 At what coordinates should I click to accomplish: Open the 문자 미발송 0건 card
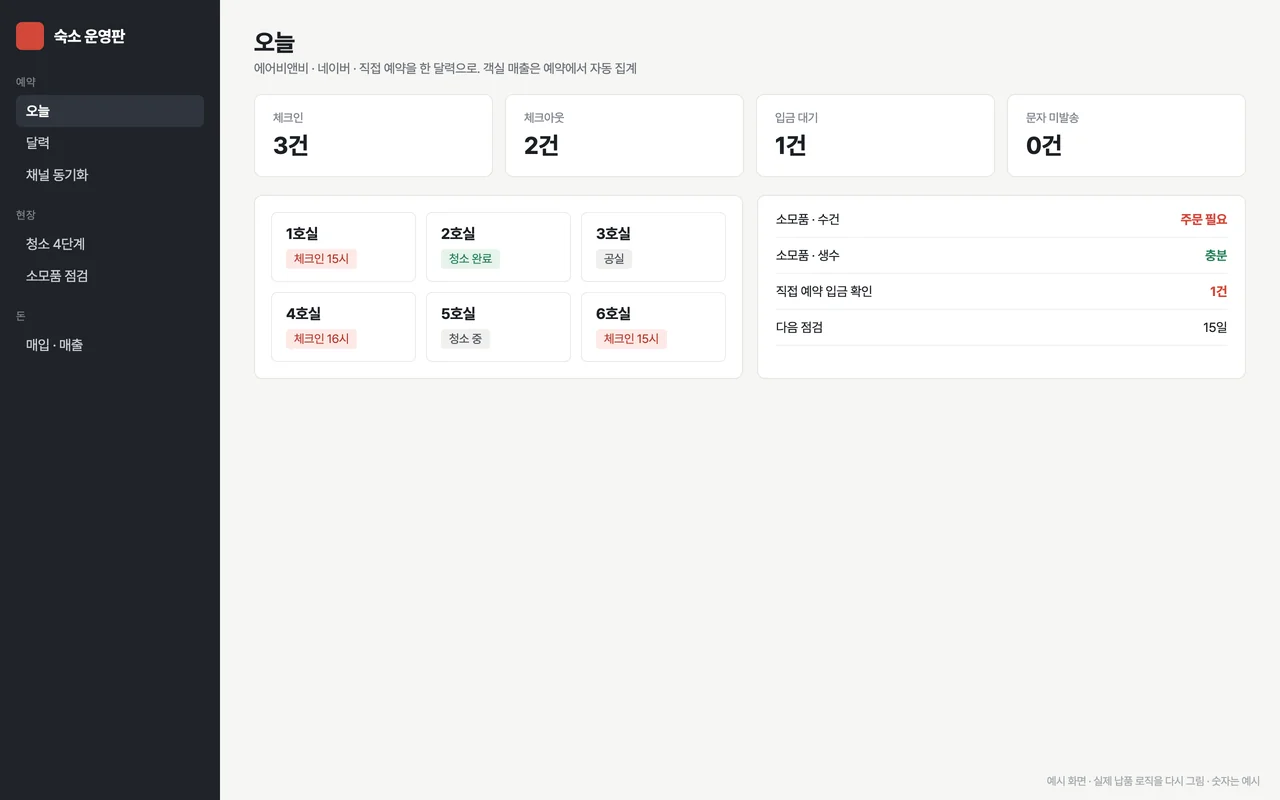click(1126, 136)
